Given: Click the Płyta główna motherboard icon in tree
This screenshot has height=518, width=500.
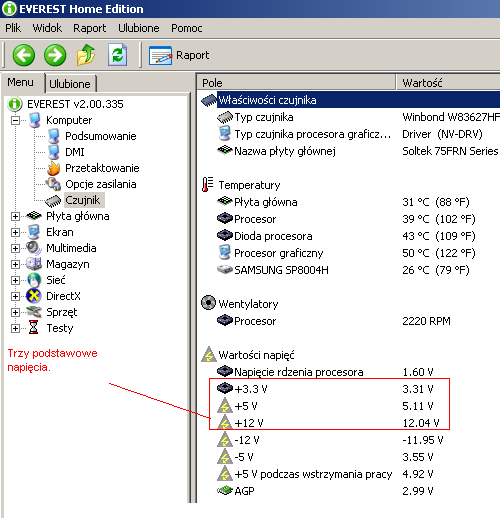Looking at the screenshot, I should (34, 216).
